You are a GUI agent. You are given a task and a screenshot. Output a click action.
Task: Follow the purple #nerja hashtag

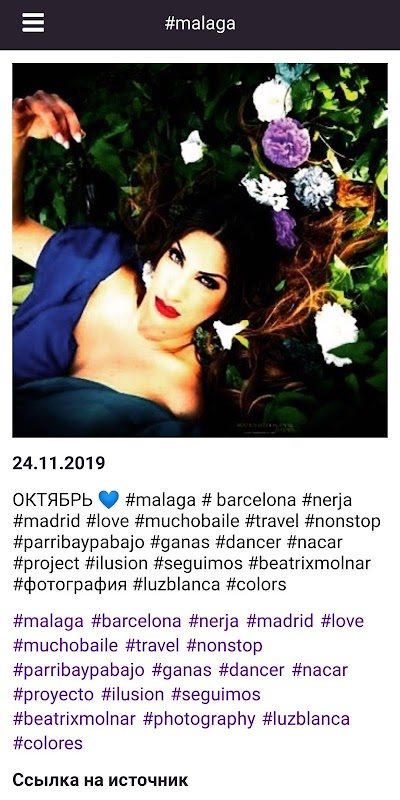214,621
